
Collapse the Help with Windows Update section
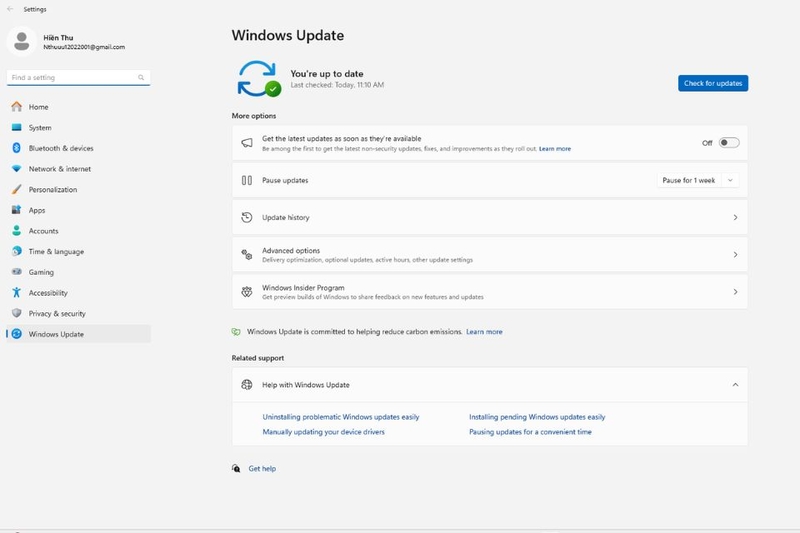[x=735, y=385]
